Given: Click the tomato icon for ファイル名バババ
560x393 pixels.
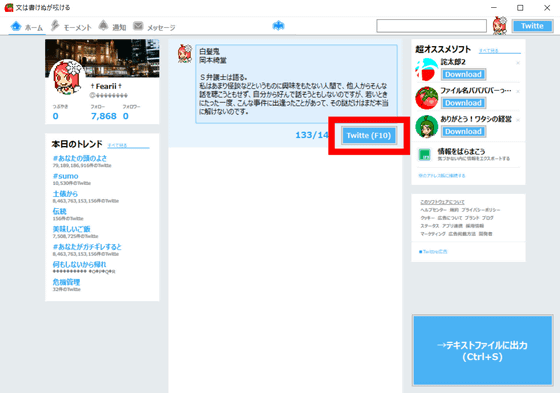Looking at the screenshot, I should (x=426, y=98).
